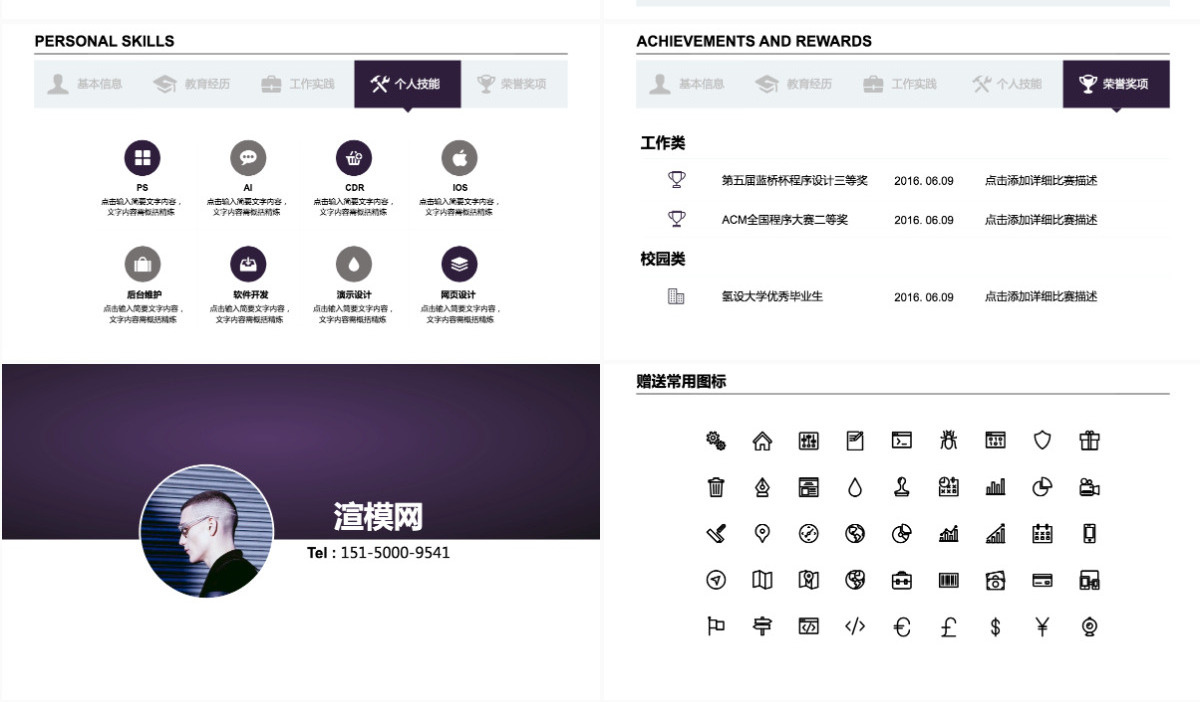Select the AI skill chat bubble icon
Viewport: 1200px width, 702px height.
[x=248, y=158]
